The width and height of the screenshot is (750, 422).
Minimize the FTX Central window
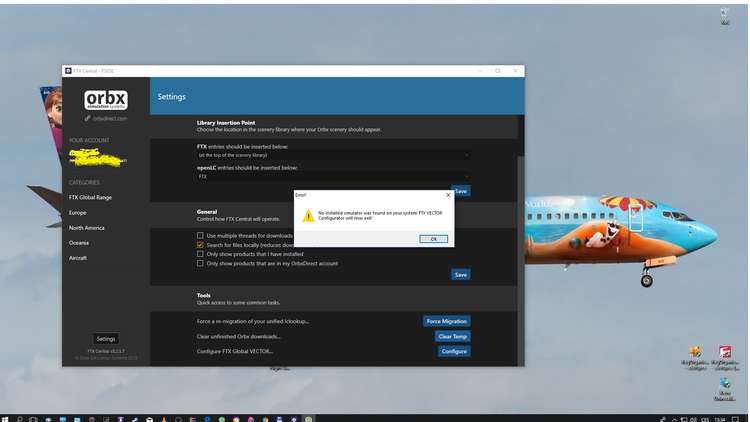coord(480,71)
